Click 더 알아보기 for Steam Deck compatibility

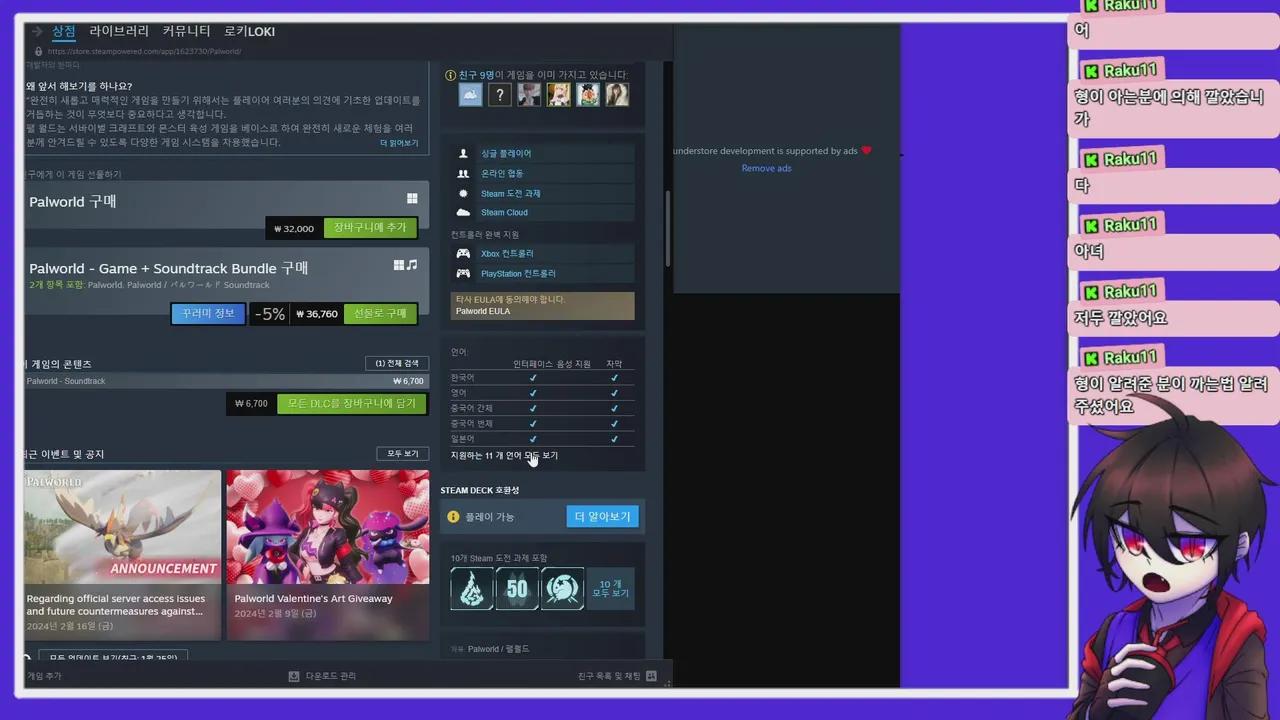coord(602,517)
